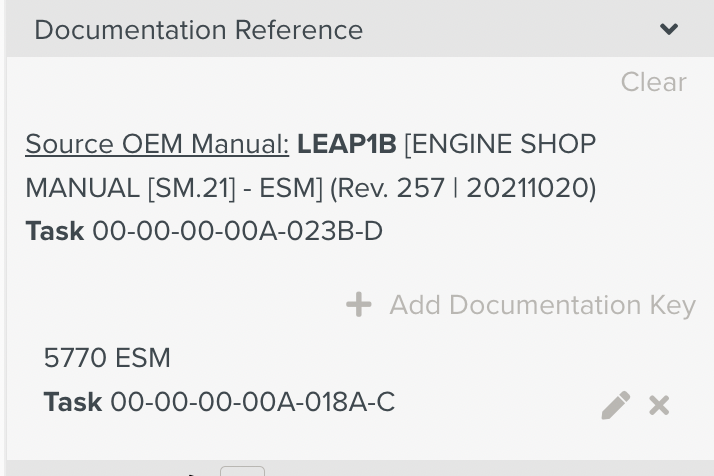
Task: Open the Source OEM Manual link
Action: (157, 144)
